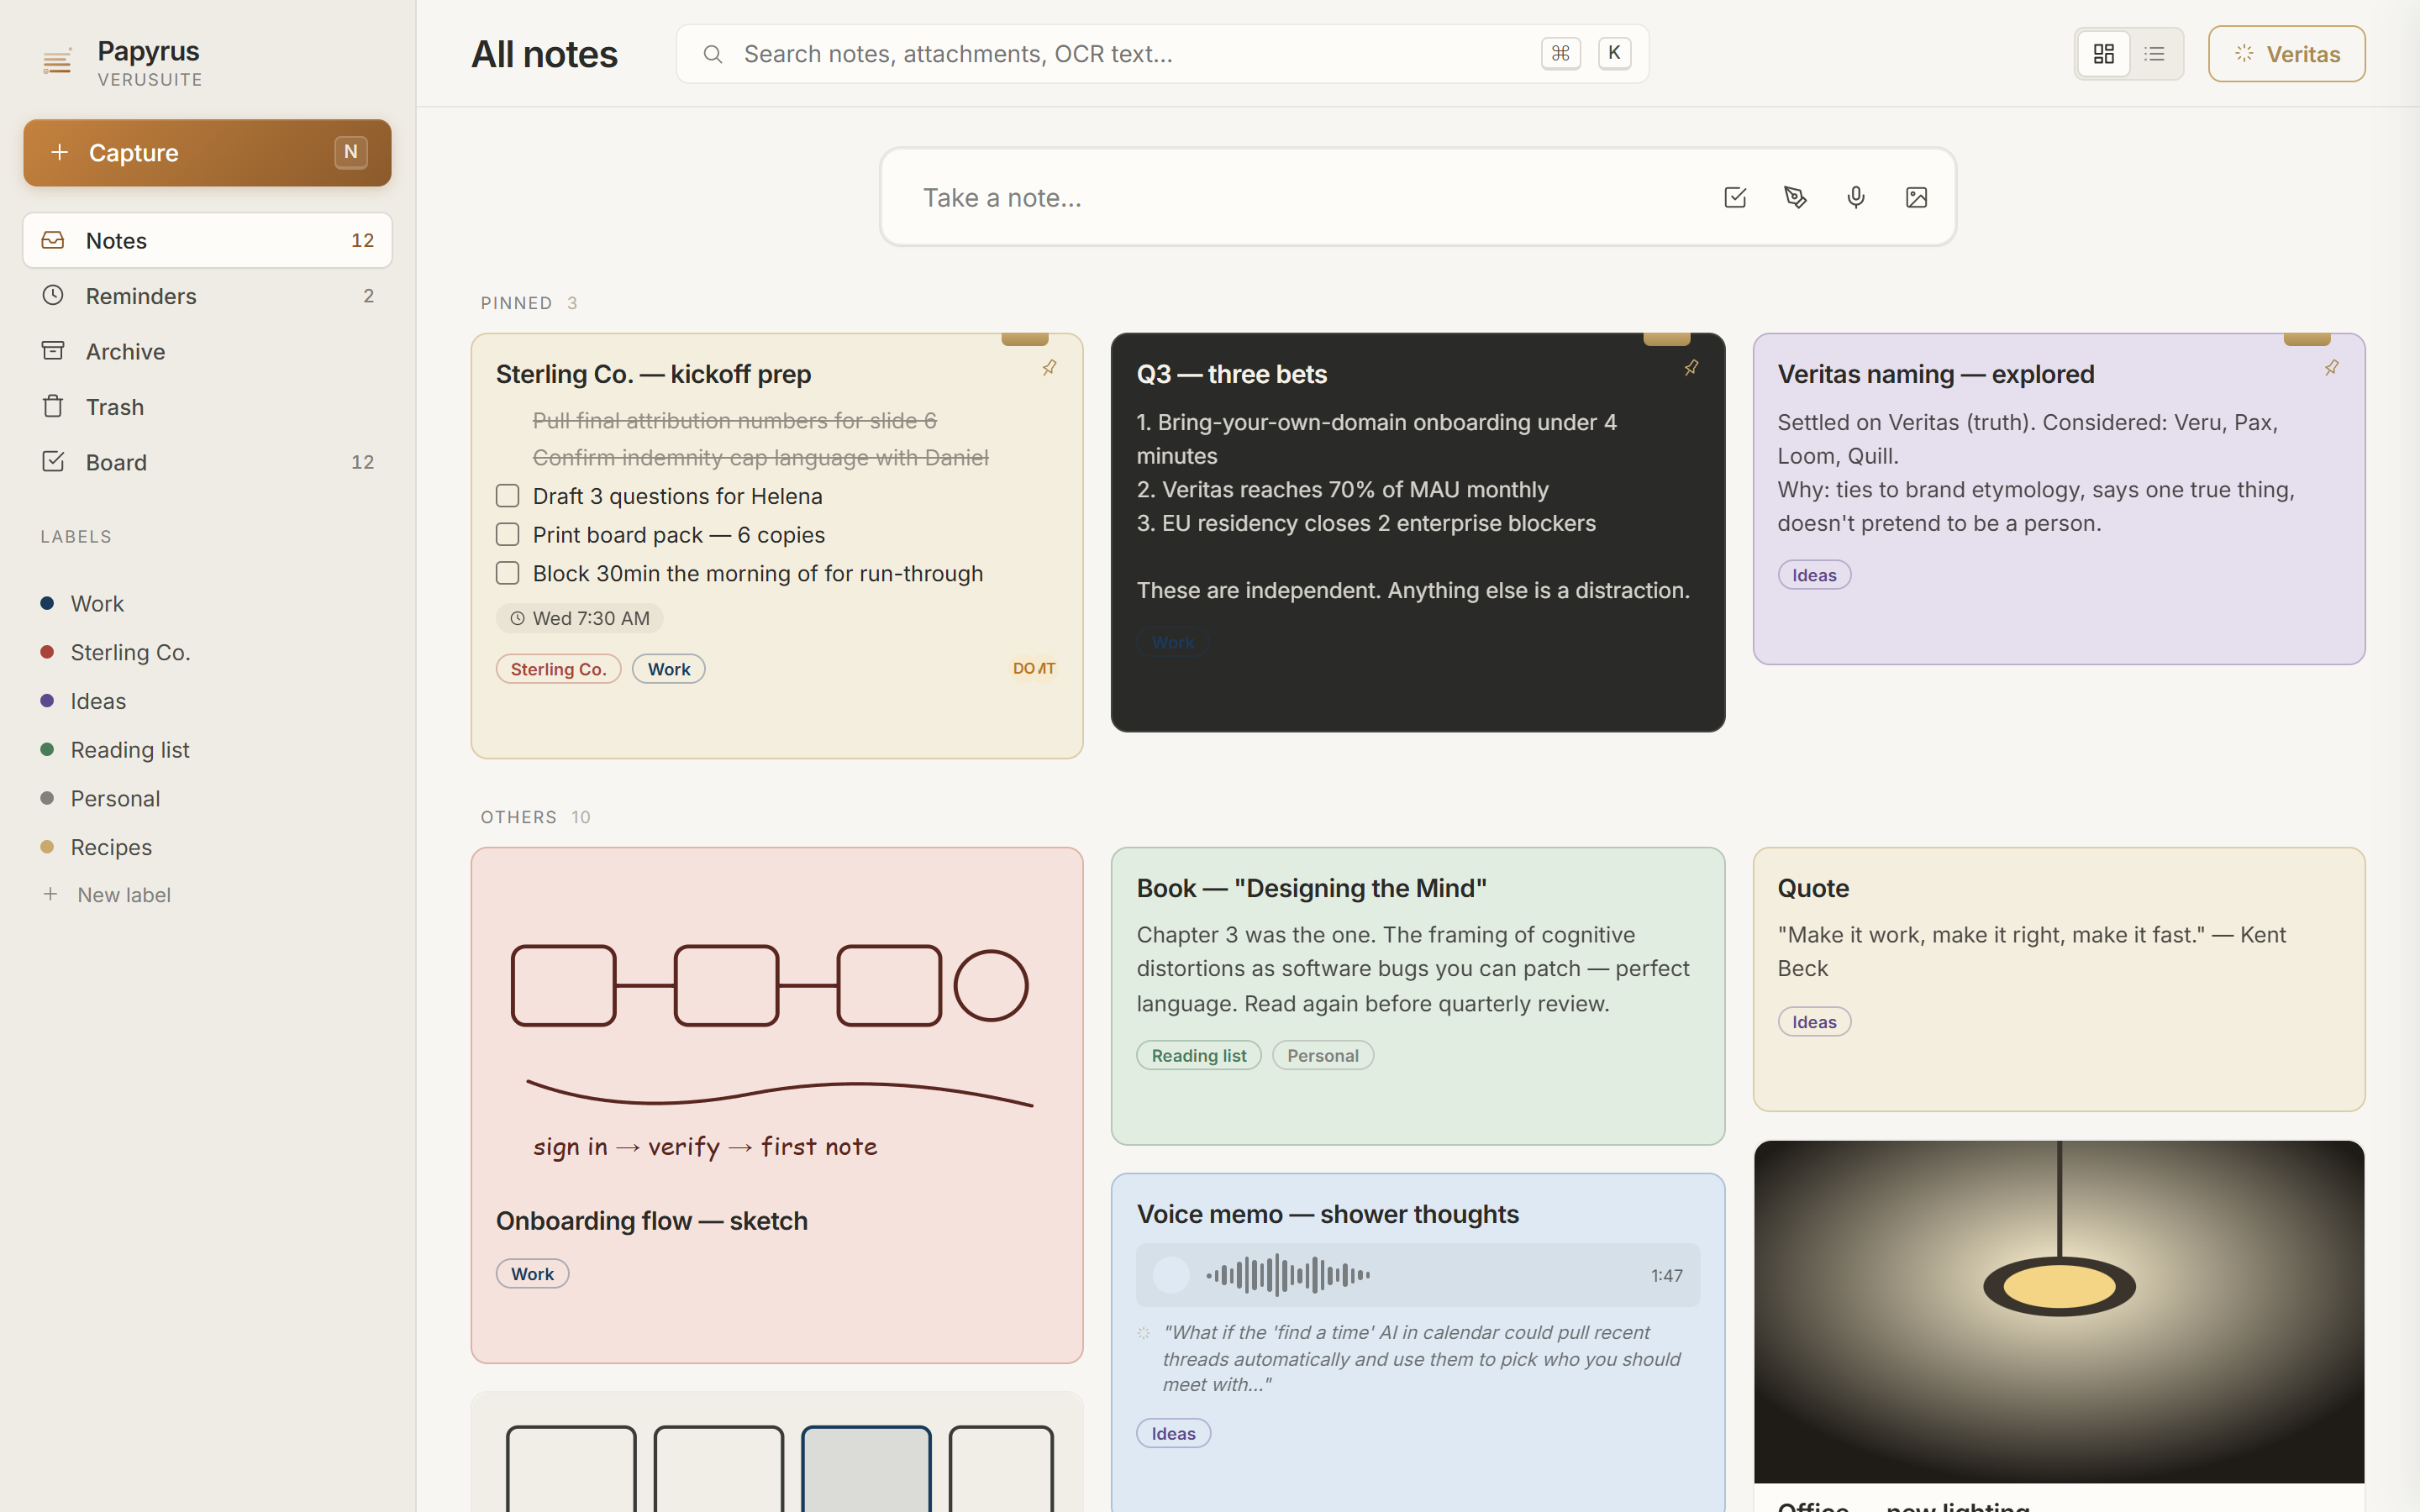Viewport: 2420px width, 1512px height.
Task: Click the Capture button
Action: tap(207, 152)
